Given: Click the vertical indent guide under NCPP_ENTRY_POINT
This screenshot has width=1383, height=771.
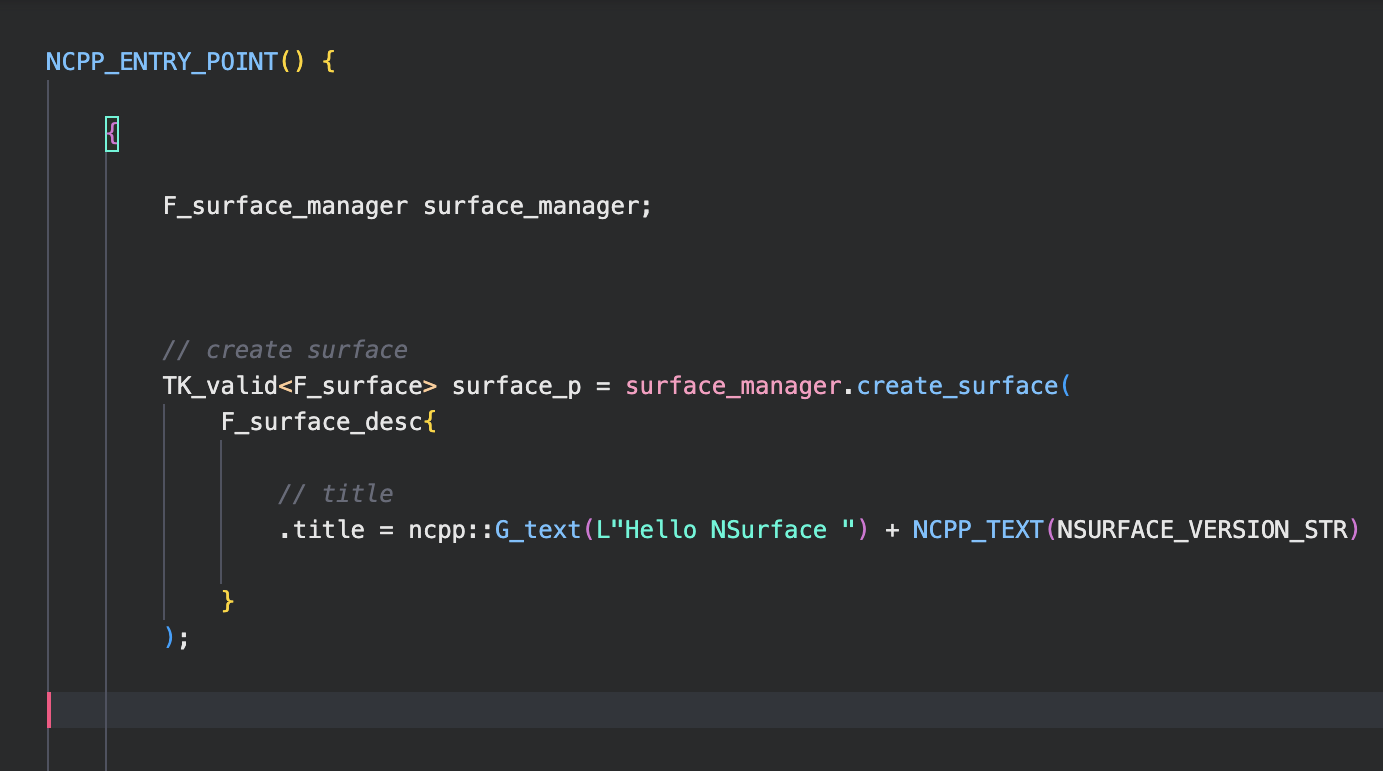Looking at the screenshot, I should (50, 400).
